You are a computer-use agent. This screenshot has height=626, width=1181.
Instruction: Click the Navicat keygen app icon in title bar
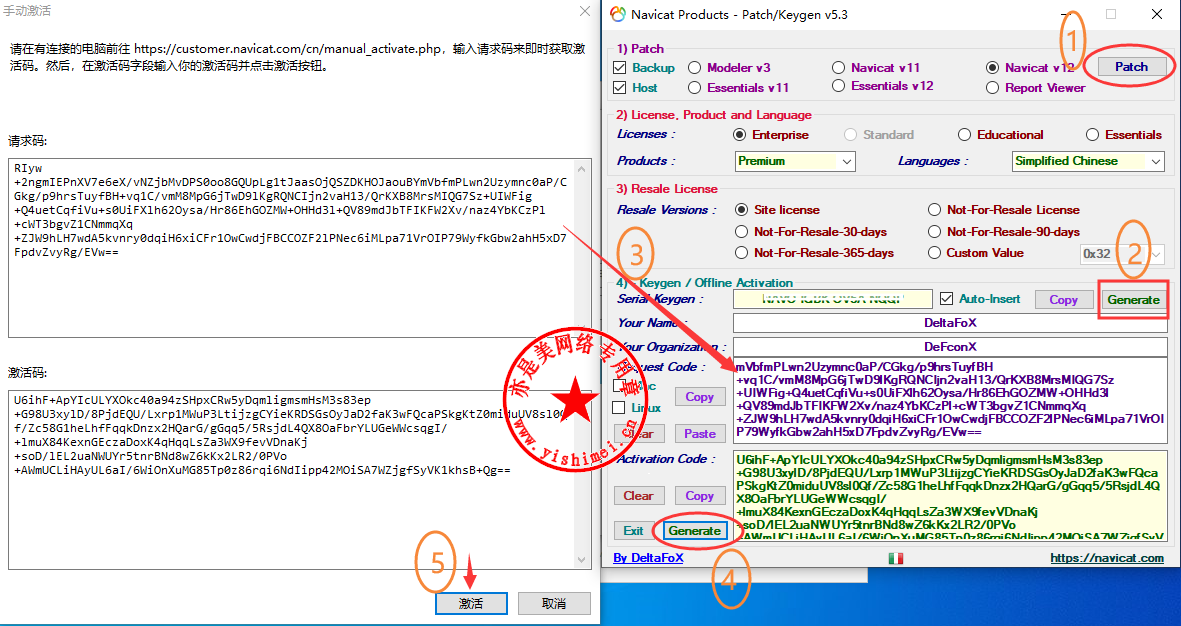click(618, 14)
